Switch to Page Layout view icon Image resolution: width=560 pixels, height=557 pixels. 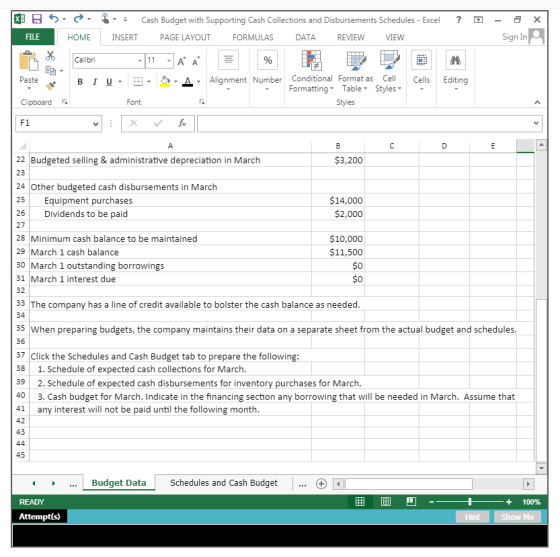click(x=386, y=502)
